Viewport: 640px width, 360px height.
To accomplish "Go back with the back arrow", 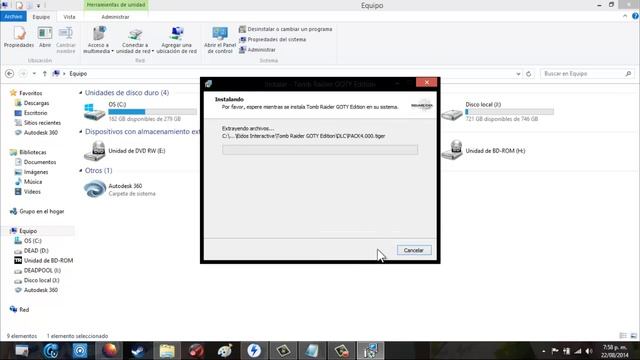I will (9, 74).
